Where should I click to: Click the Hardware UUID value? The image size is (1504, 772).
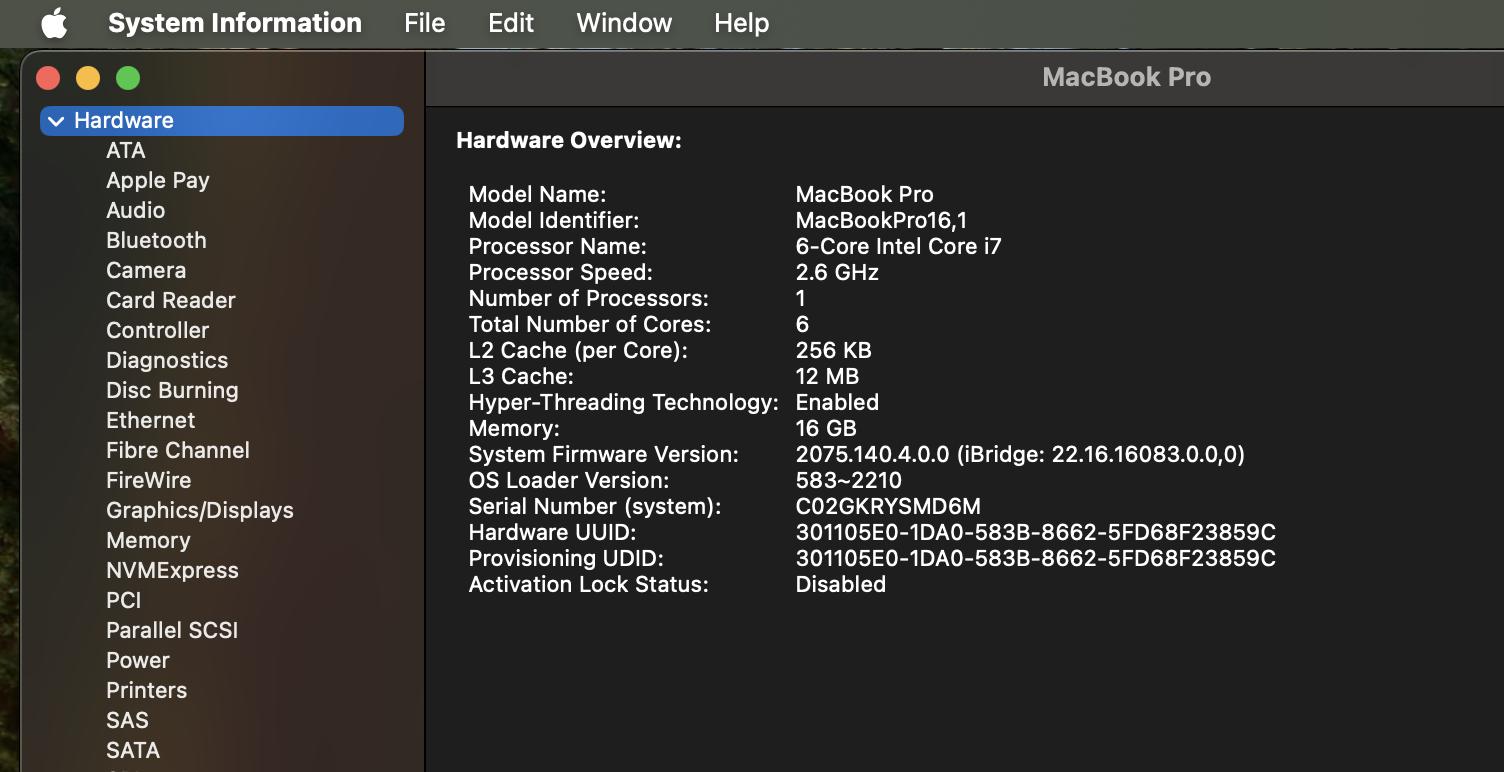1035,532
